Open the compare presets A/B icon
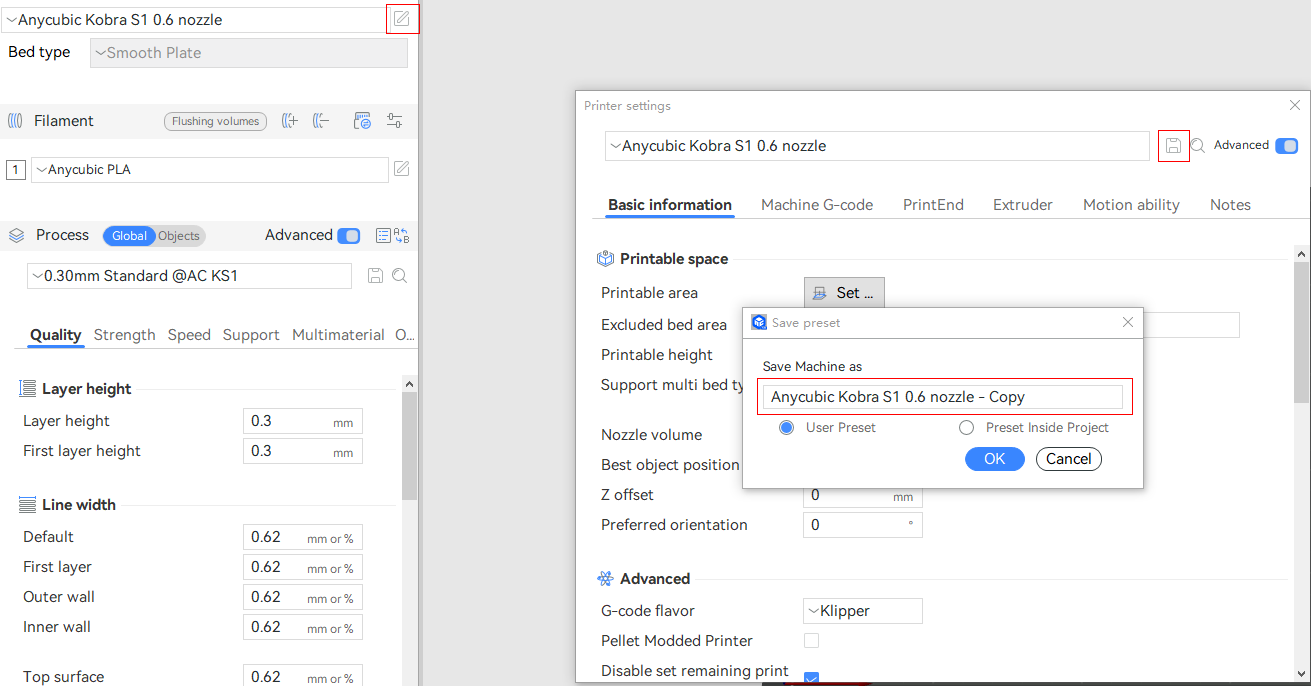This screenshot has height=686, width=1311. point(402,236)
